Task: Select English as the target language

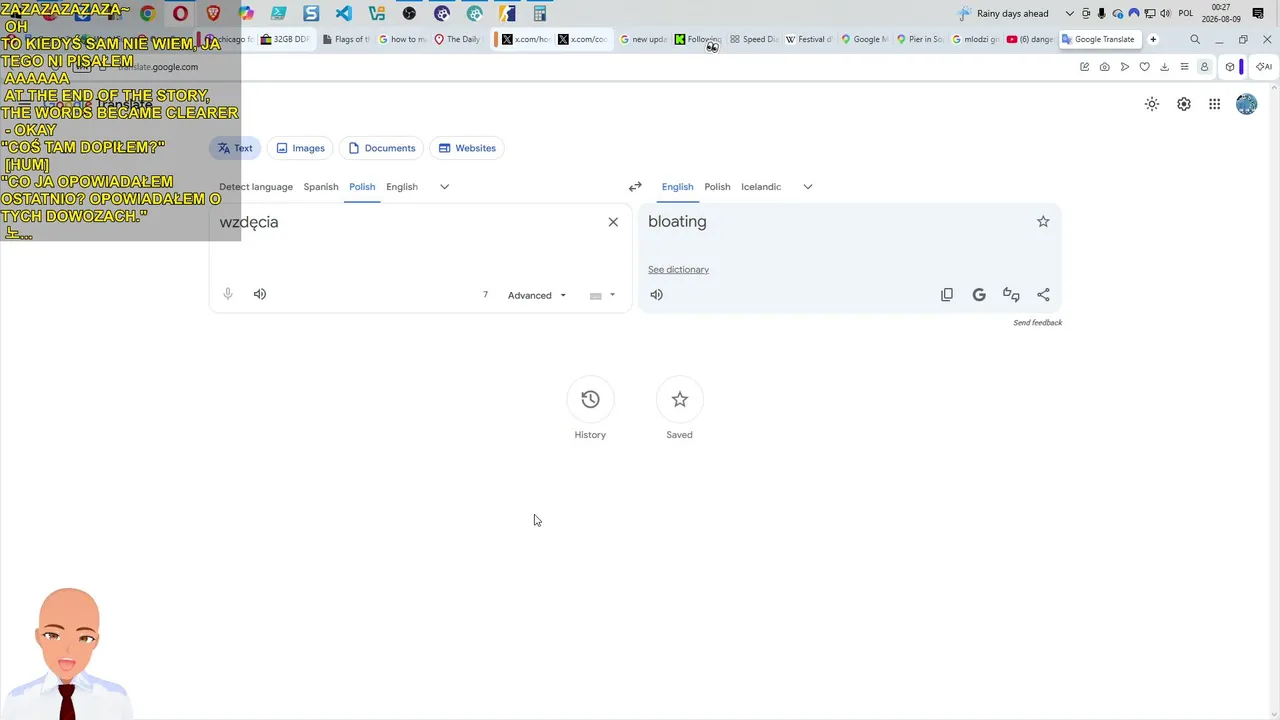Action: pyautogui.click(x=677, y=187)
